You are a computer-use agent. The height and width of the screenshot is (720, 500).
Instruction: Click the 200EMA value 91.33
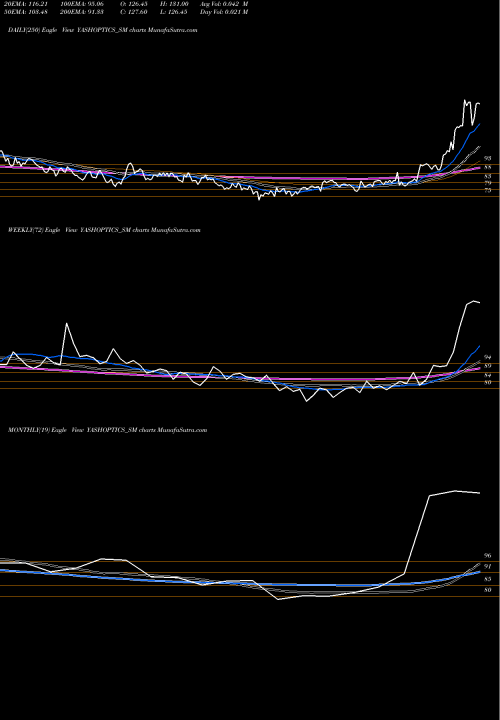point(82,12)
